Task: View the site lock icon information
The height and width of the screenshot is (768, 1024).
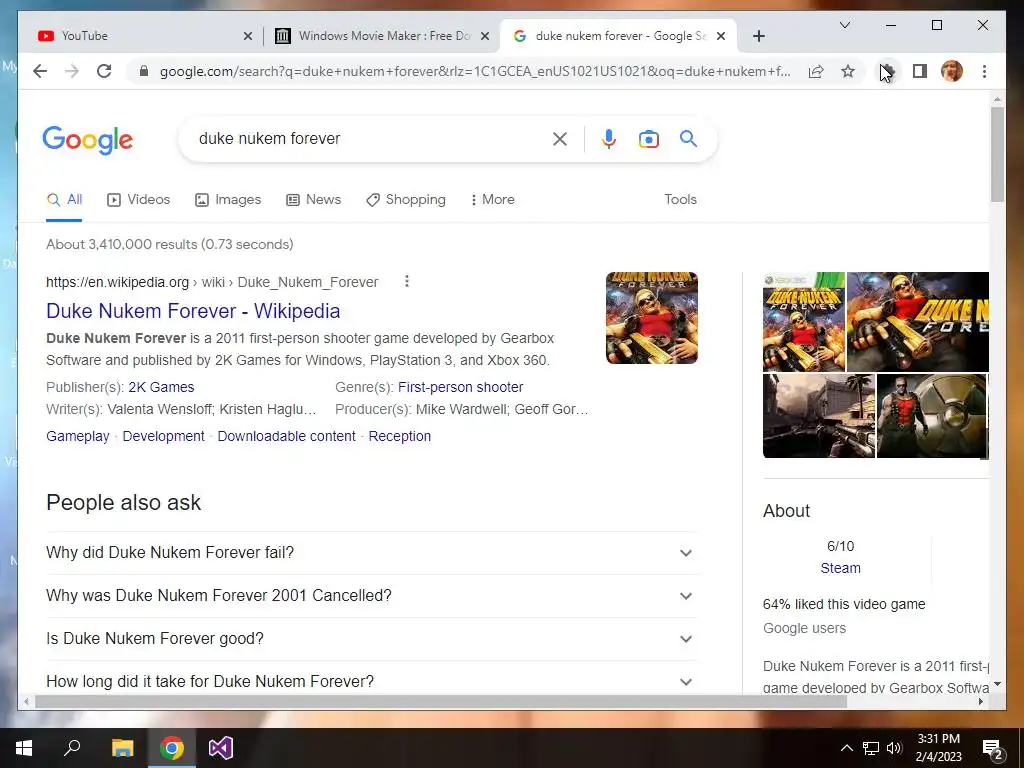Action: [144, 71]
